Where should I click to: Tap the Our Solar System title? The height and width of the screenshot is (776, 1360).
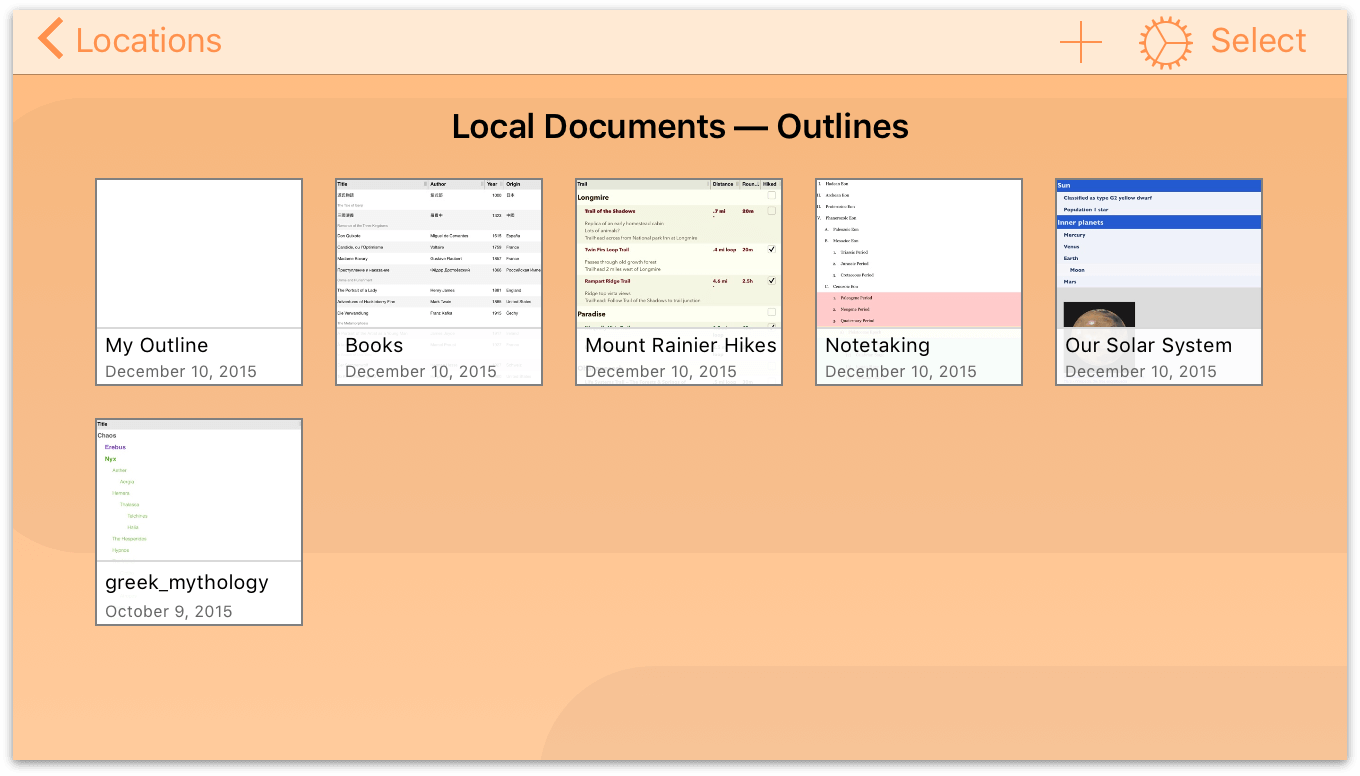(1148, 346)
